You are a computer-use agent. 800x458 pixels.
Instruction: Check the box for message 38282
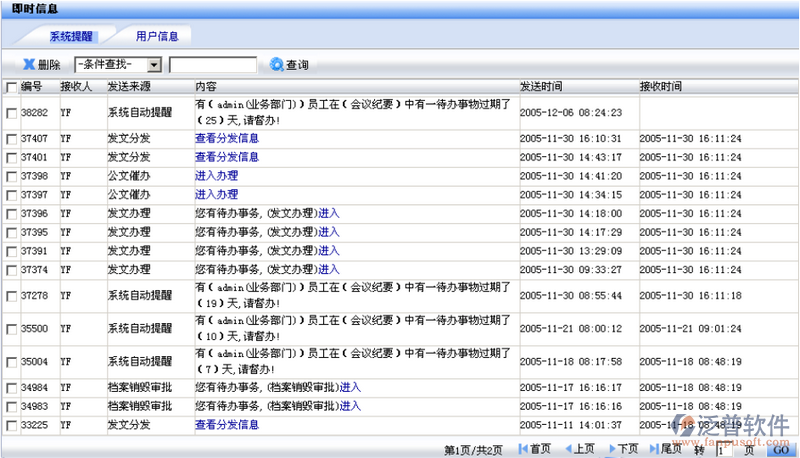pyautogui.click(x=11, y=113)
